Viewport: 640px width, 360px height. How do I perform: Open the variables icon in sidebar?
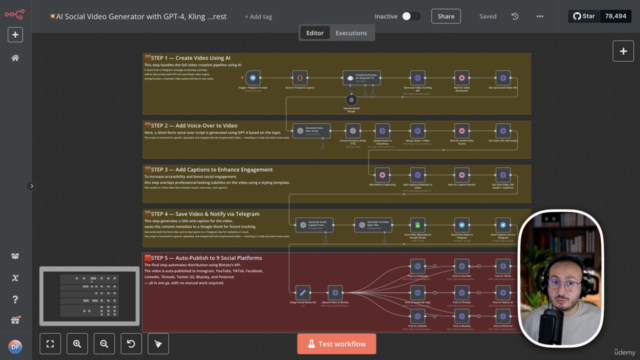(x=15, y=278)
